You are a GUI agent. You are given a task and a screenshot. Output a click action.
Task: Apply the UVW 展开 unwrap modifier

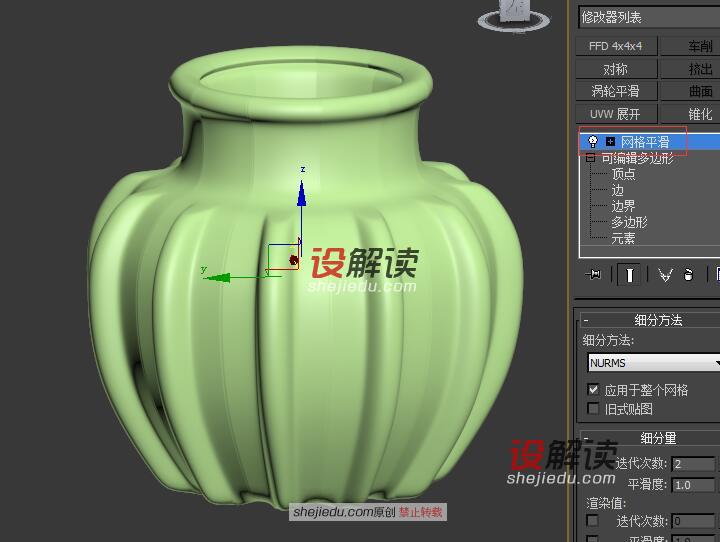point(616,113)
